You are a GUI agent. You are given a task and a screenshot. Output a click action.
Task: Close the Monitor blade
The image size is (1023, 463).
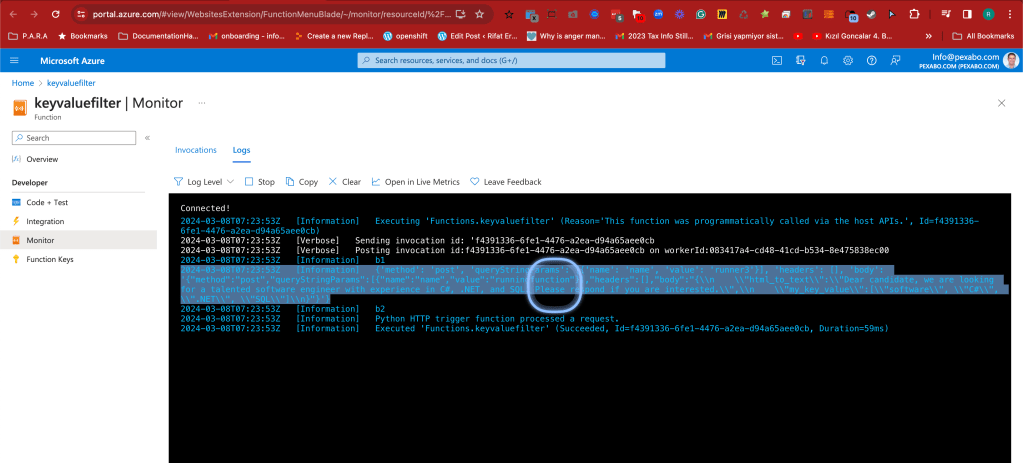point(1001,103)
